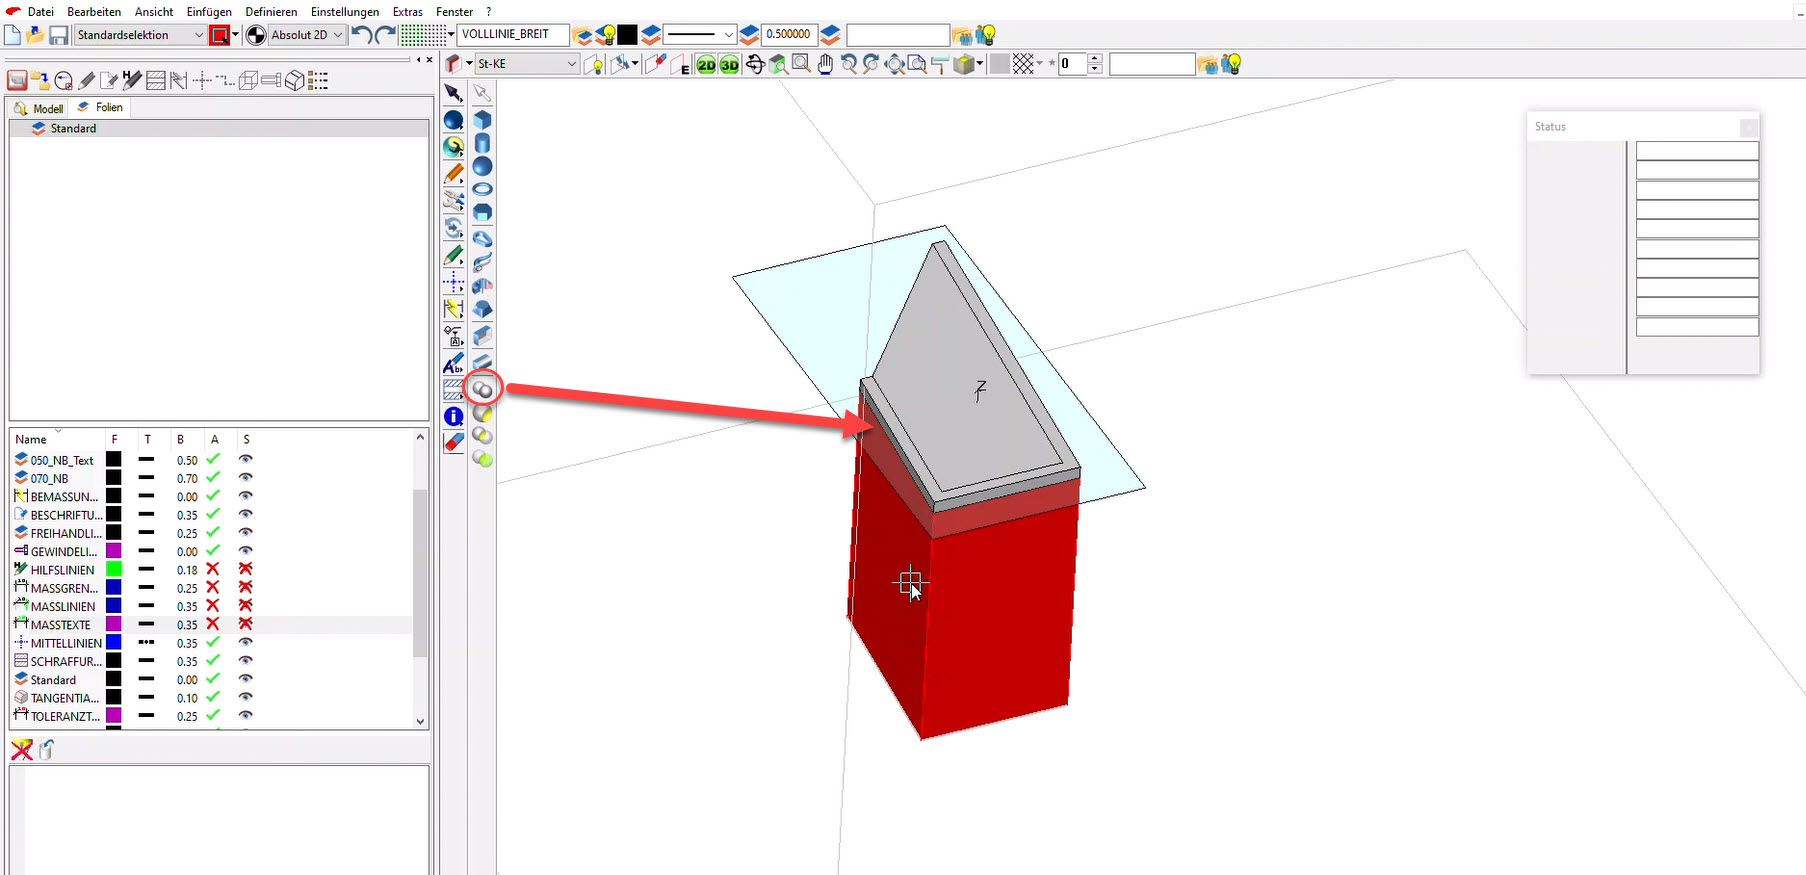Toggle visibility eye for 070_NB layer
This screenshot has width=1806, height=875.
pyautogui.click(x=245, y=478)
